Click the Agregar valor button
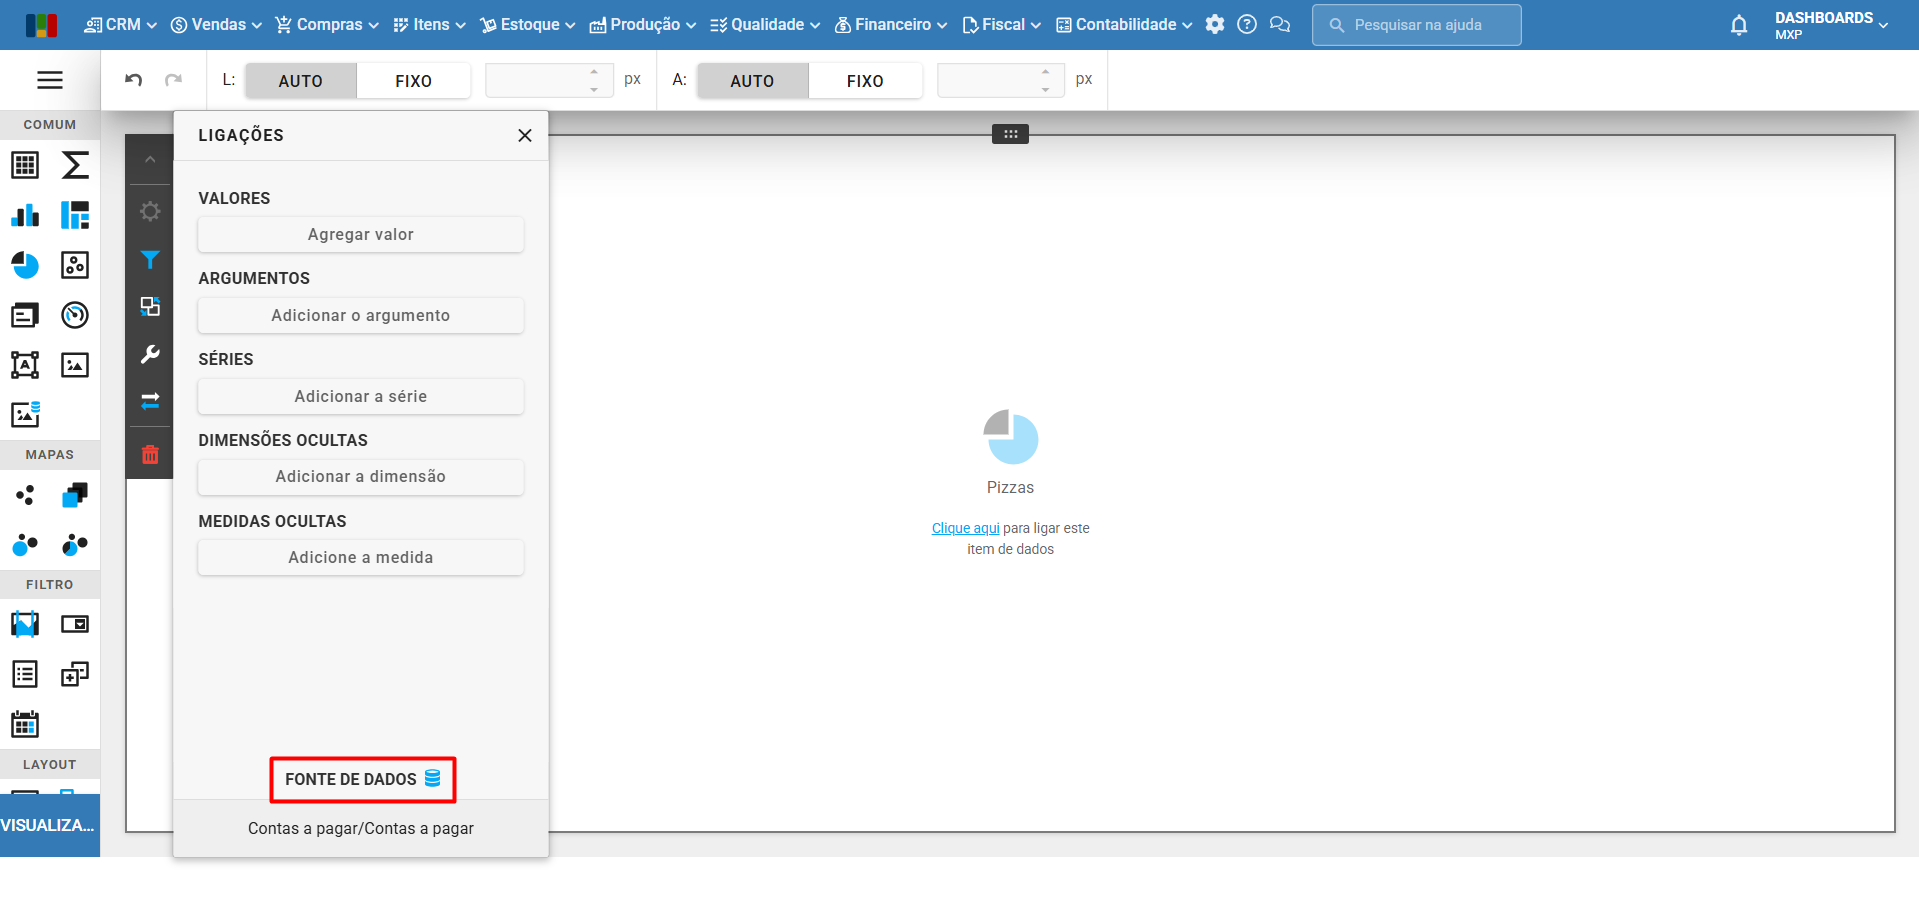The height and width of the screenshot is (898, 1919). tap(361, 235)
